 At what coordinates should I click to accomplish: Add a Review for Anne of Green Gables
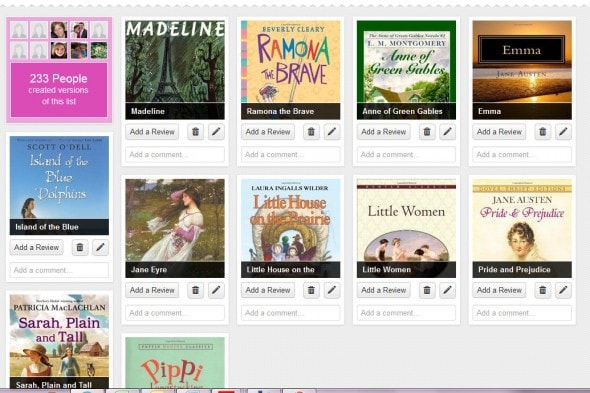click(x=383, y=132)
